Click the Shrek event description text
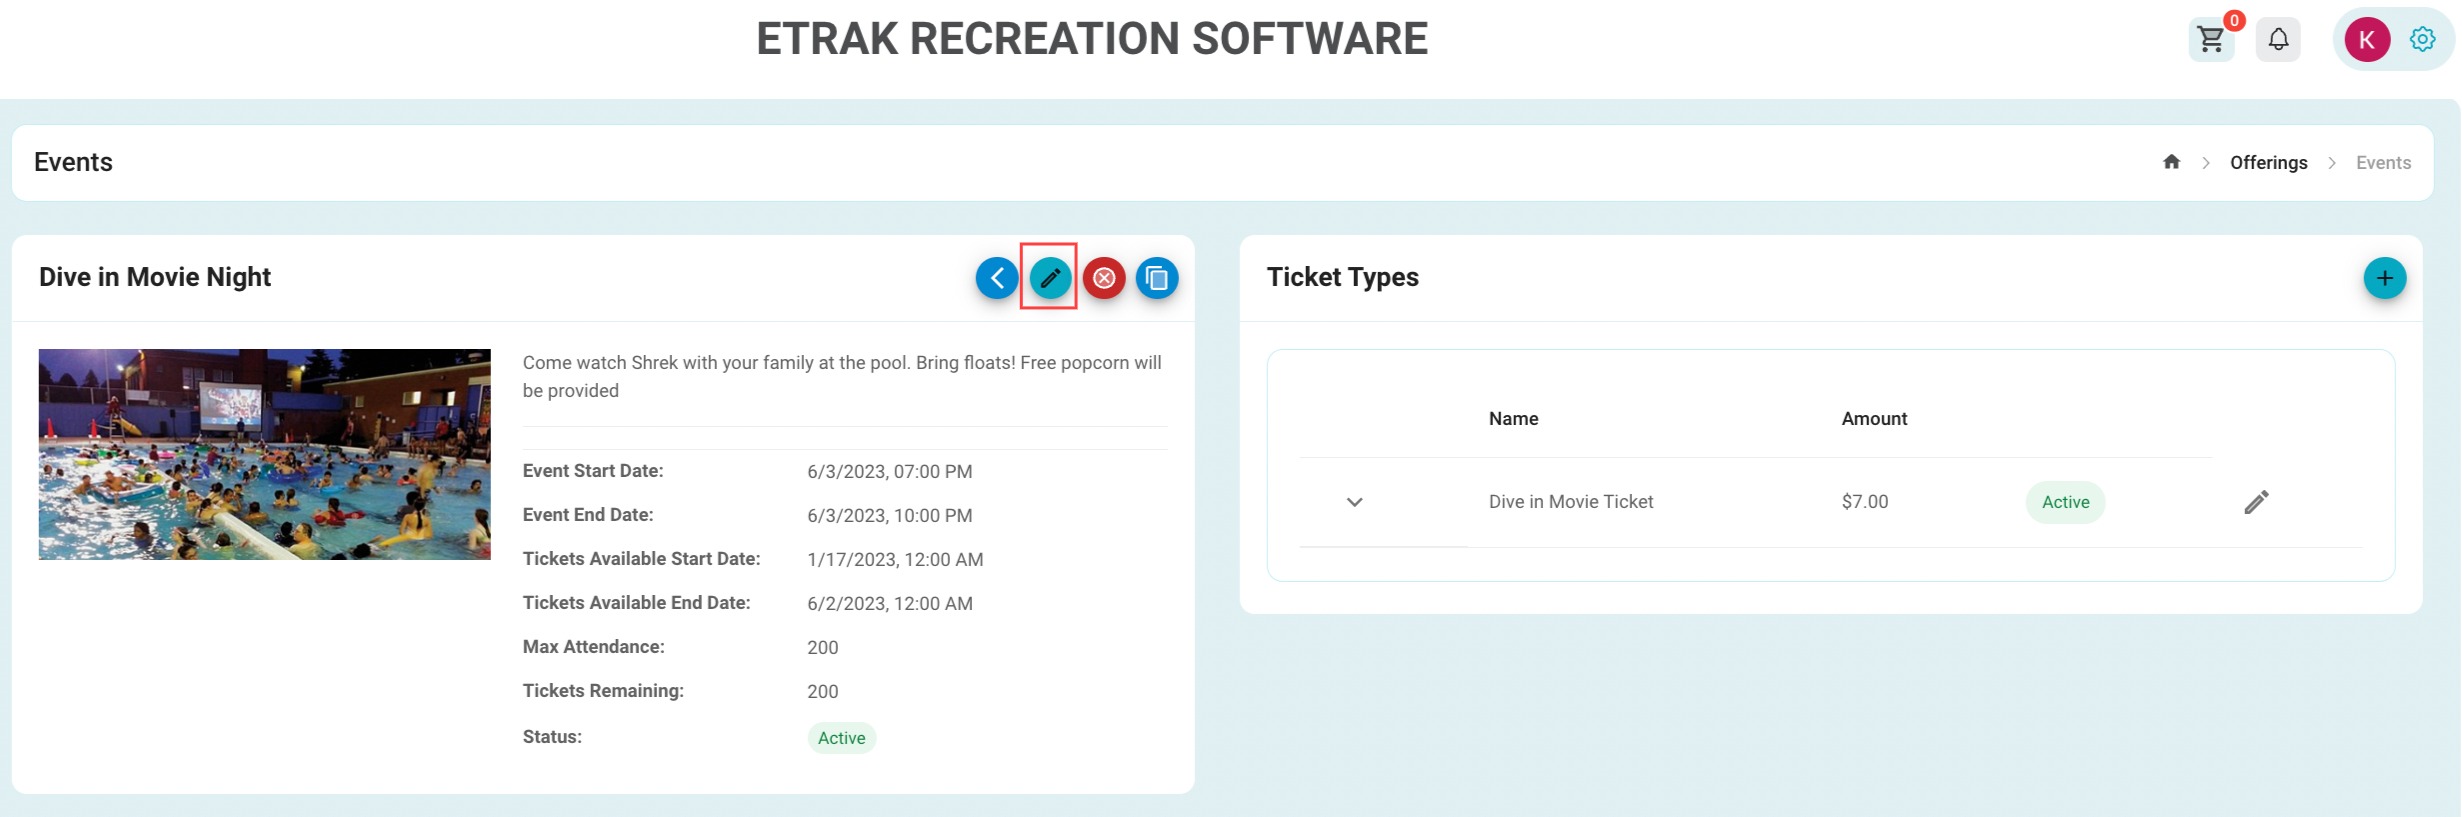2462x817 pixels. (x=842, y=376)
